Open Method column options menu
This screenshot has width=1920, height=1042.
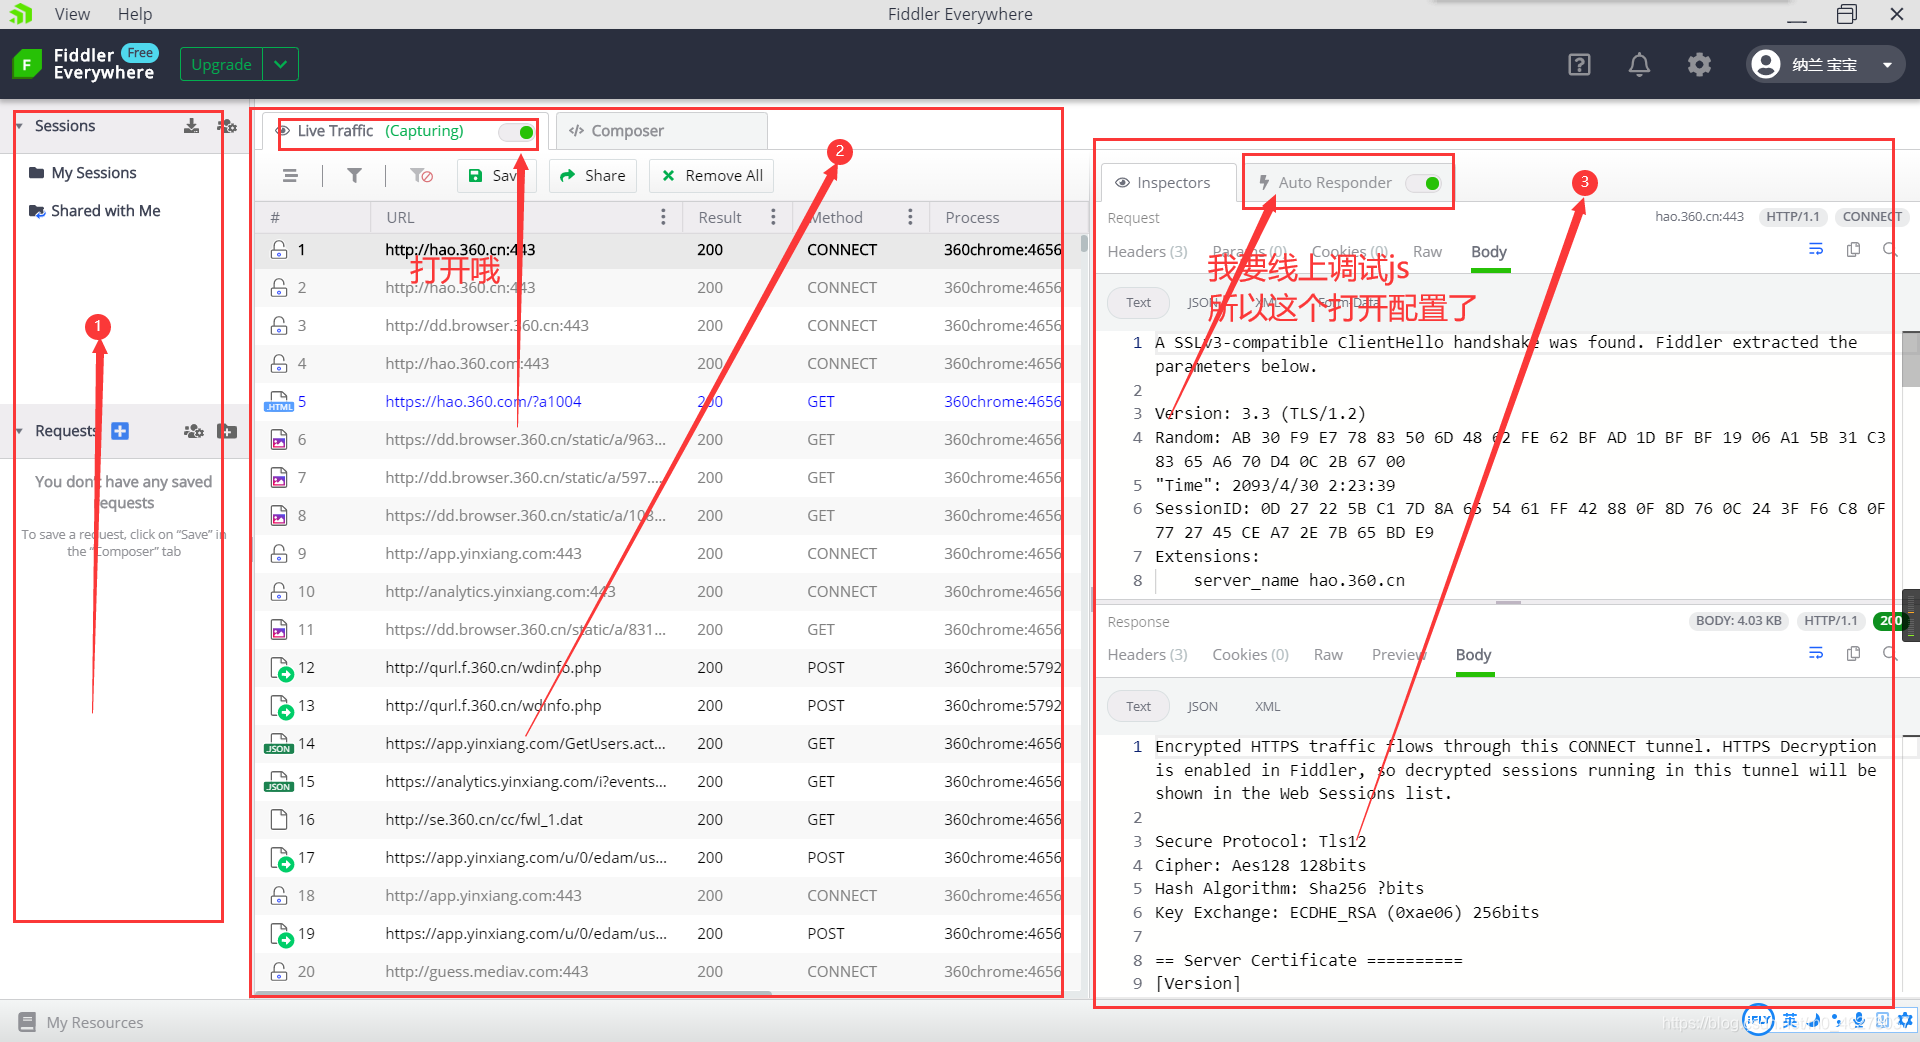click(910, 217)
